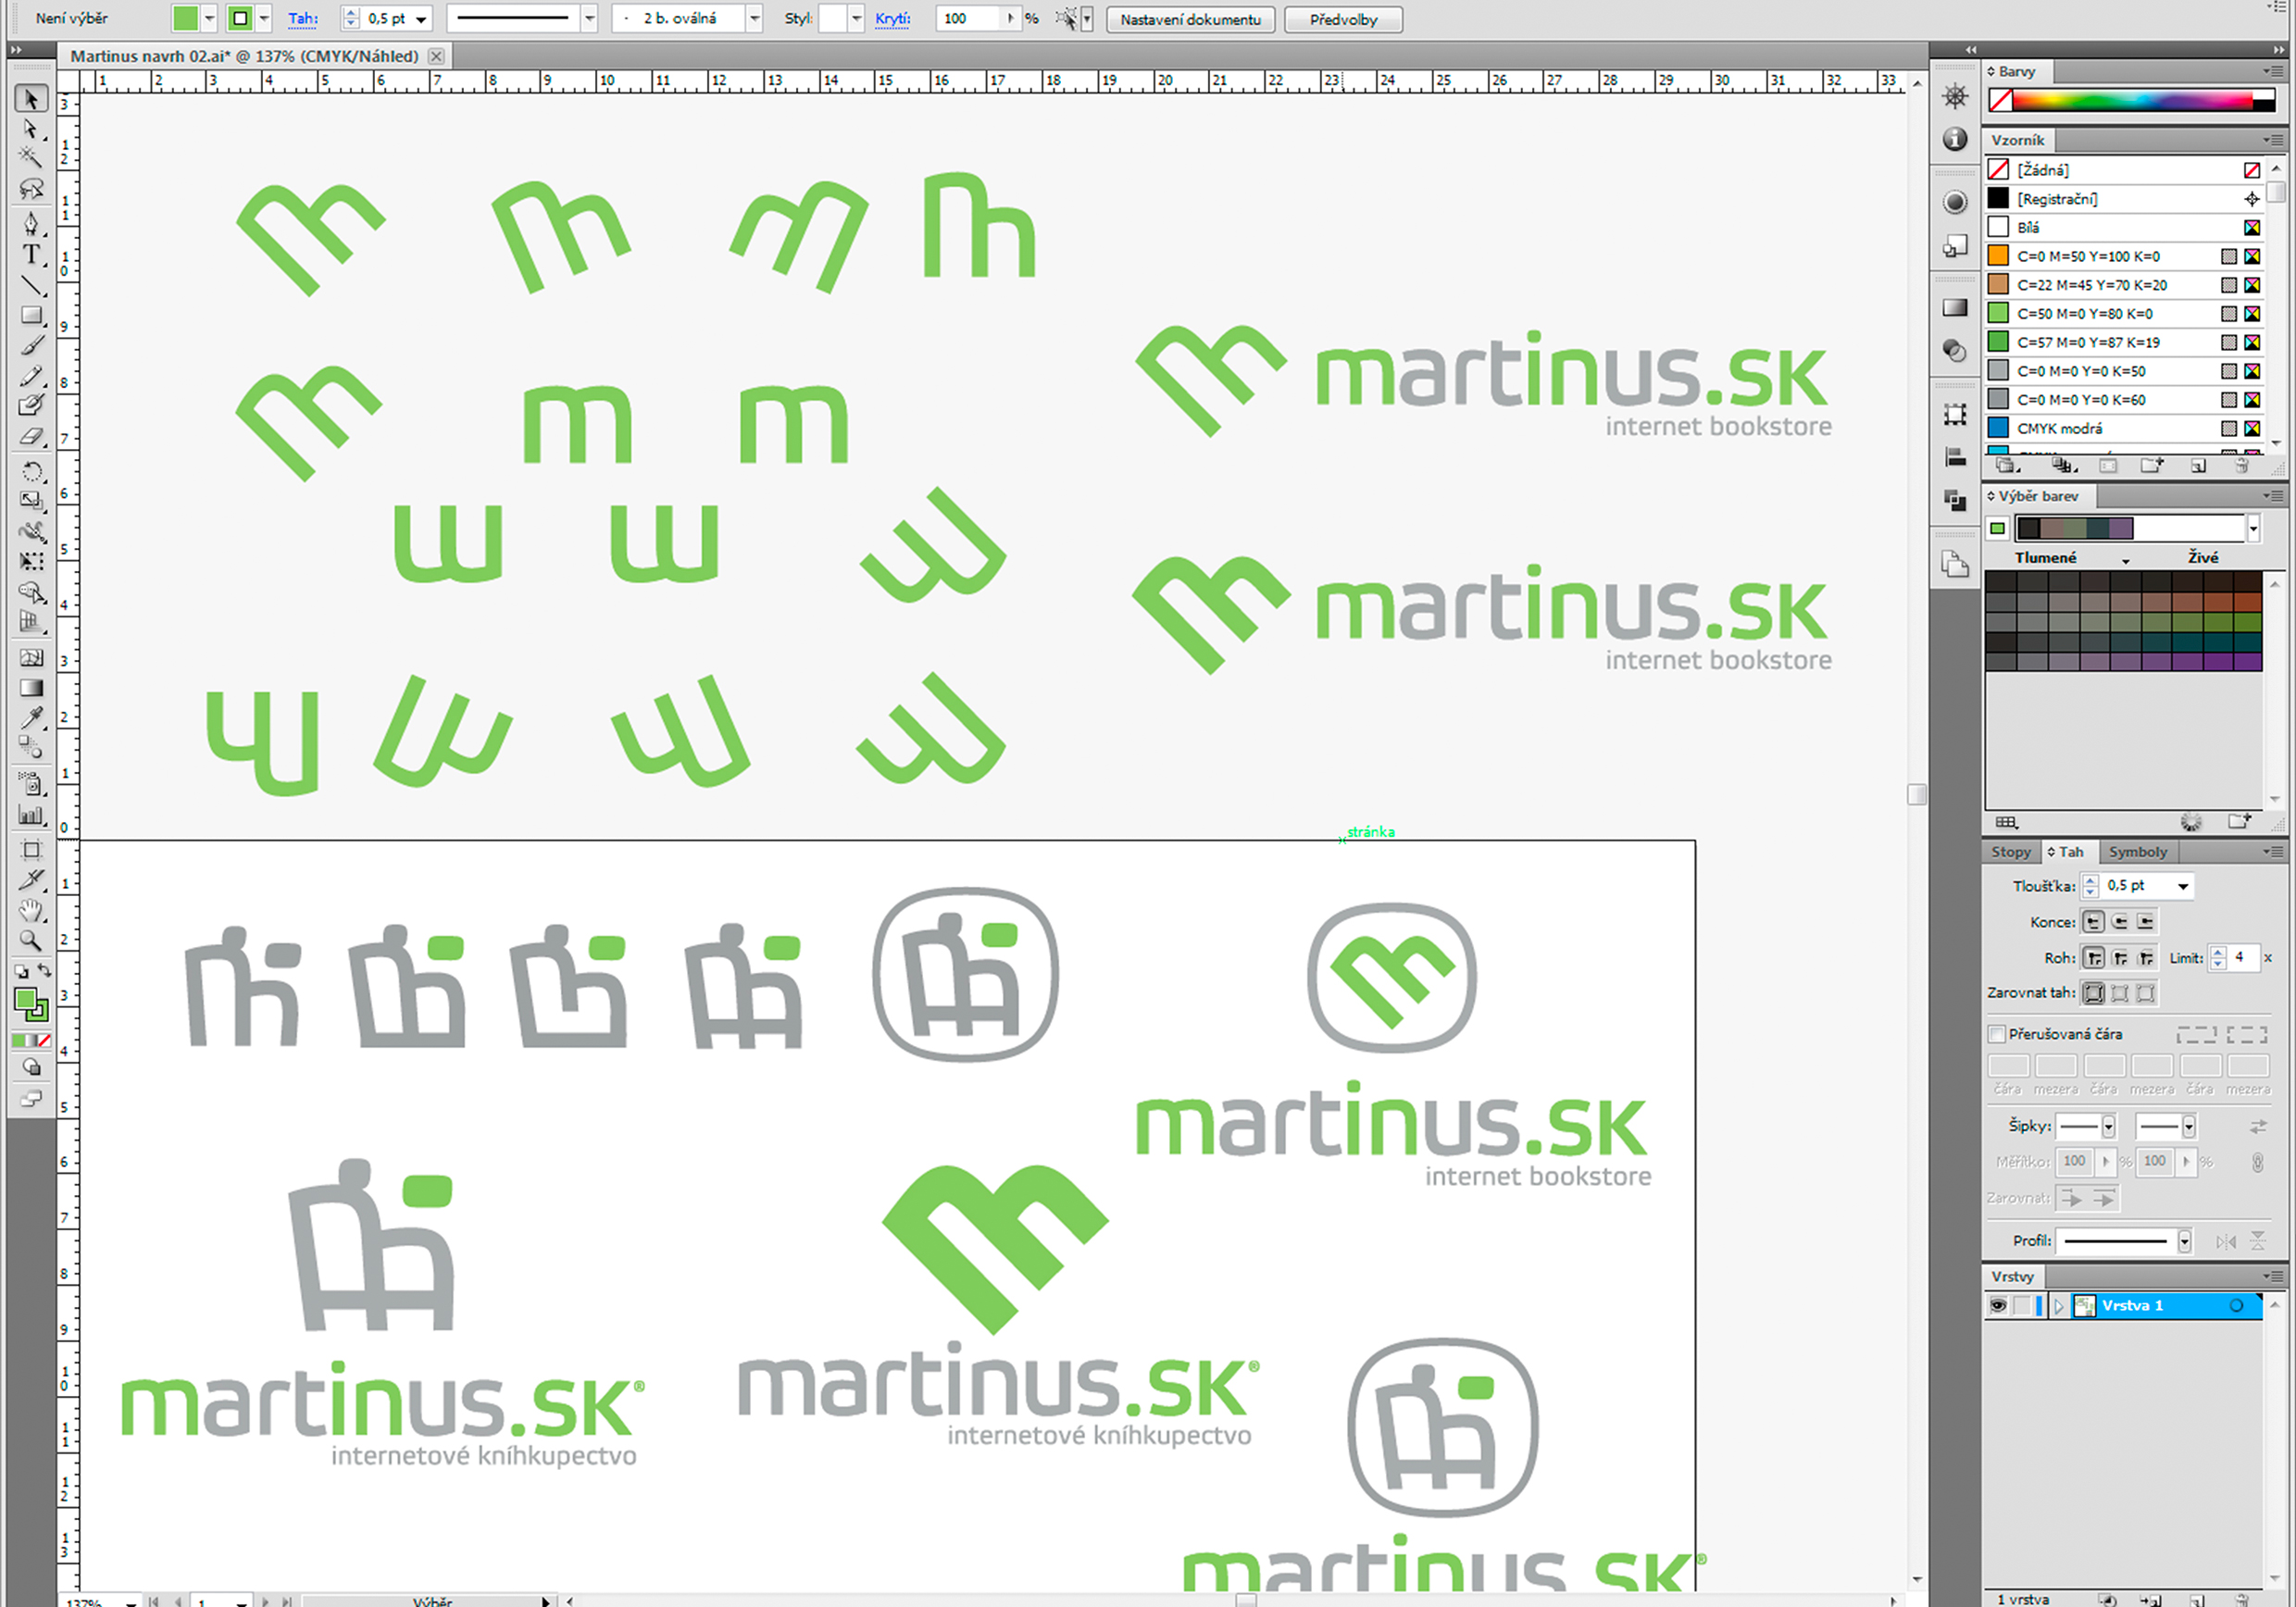Open the 2 b. oválná brush dropdown

coord(755,19)
